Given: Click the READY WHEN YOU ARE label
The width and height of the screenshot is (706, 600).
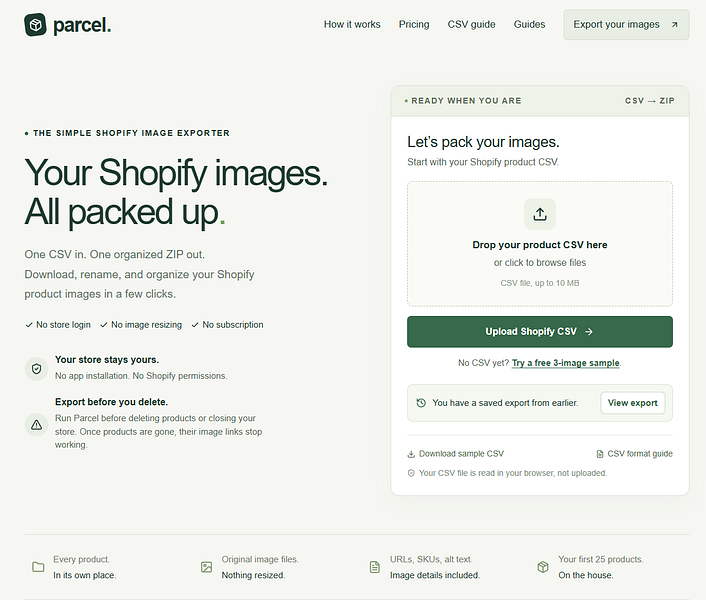Looking at the screenshot, I should click(x=466, y=101).
